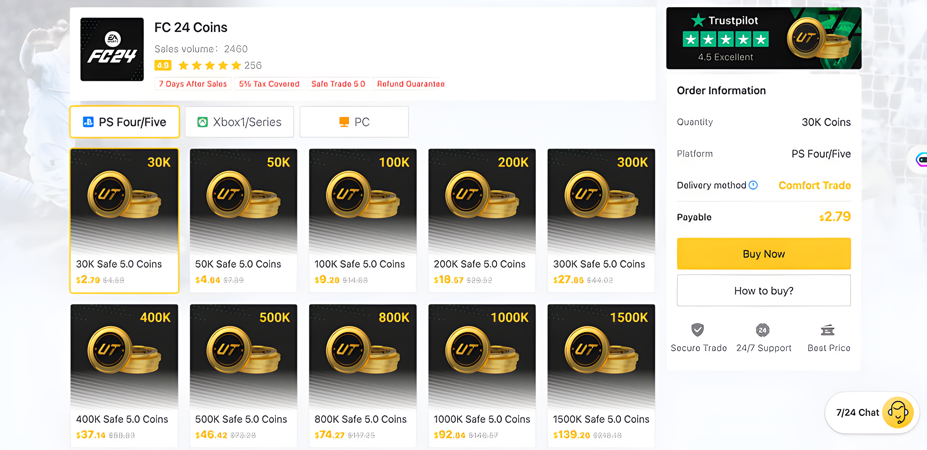Click the 400K Safe 5.0 Coins label
This screenshot has width=927, height=450.
coord(122,419)
